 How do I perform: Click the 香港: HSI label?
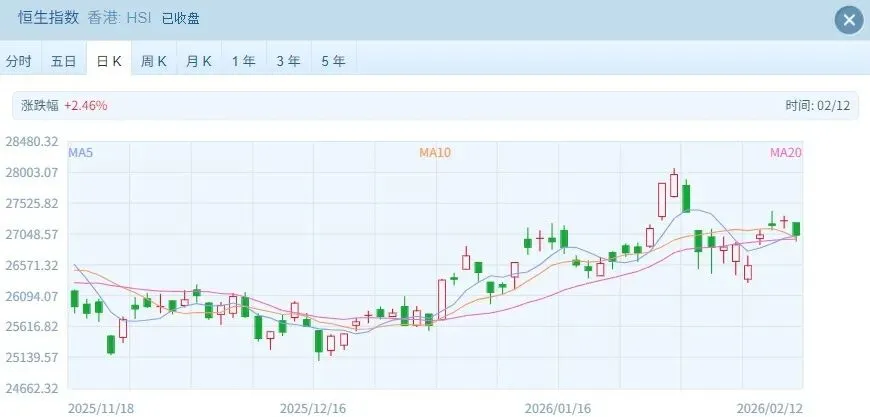click(x=119, y=18)
